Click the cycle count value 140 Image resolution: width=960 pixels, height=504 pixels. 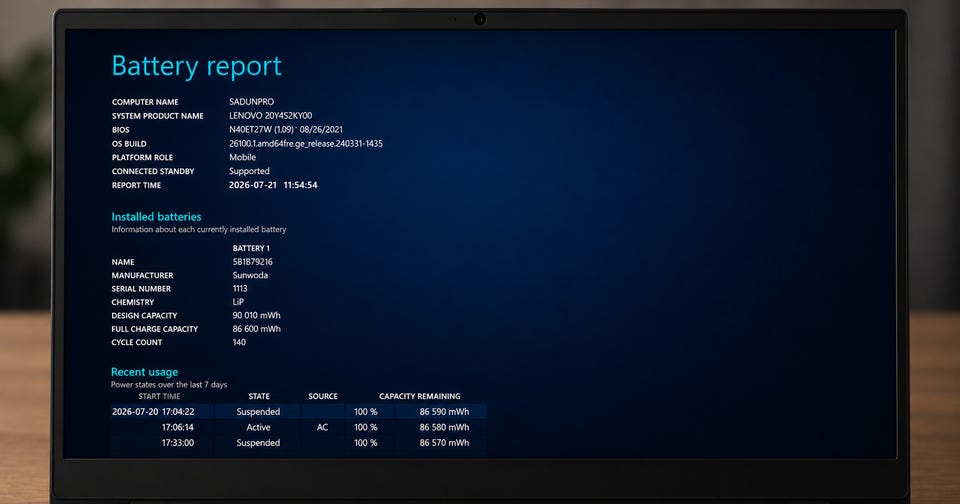[239, 342]
